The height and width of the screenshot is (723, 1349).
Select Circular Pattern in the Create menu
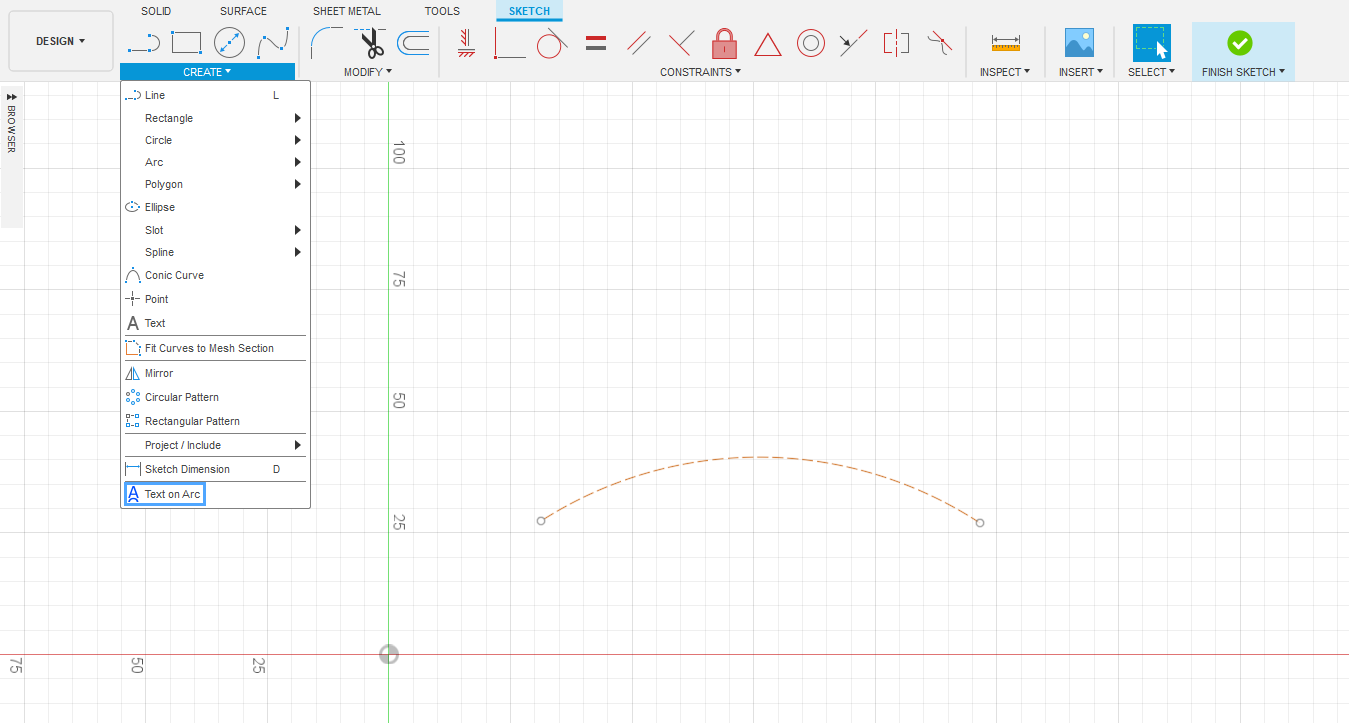tap(181, 397)
